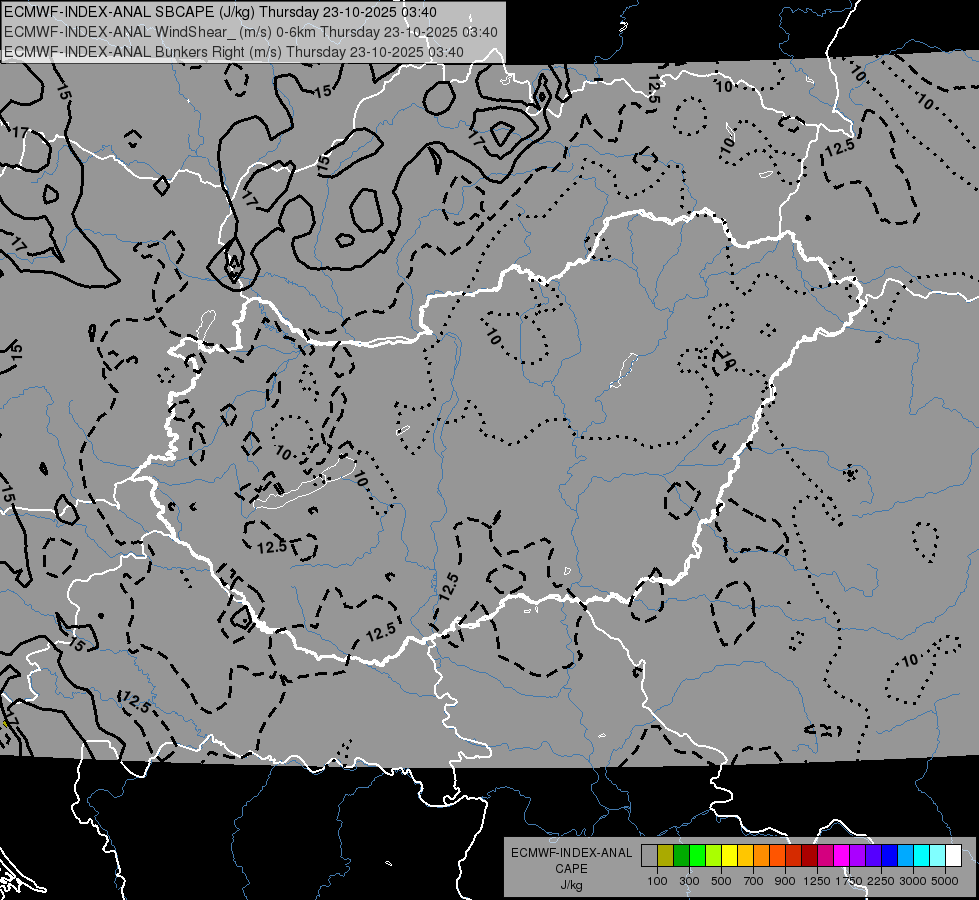Click the 500 legend value label
Screen dimensions: 979x900
coord(721,881)
